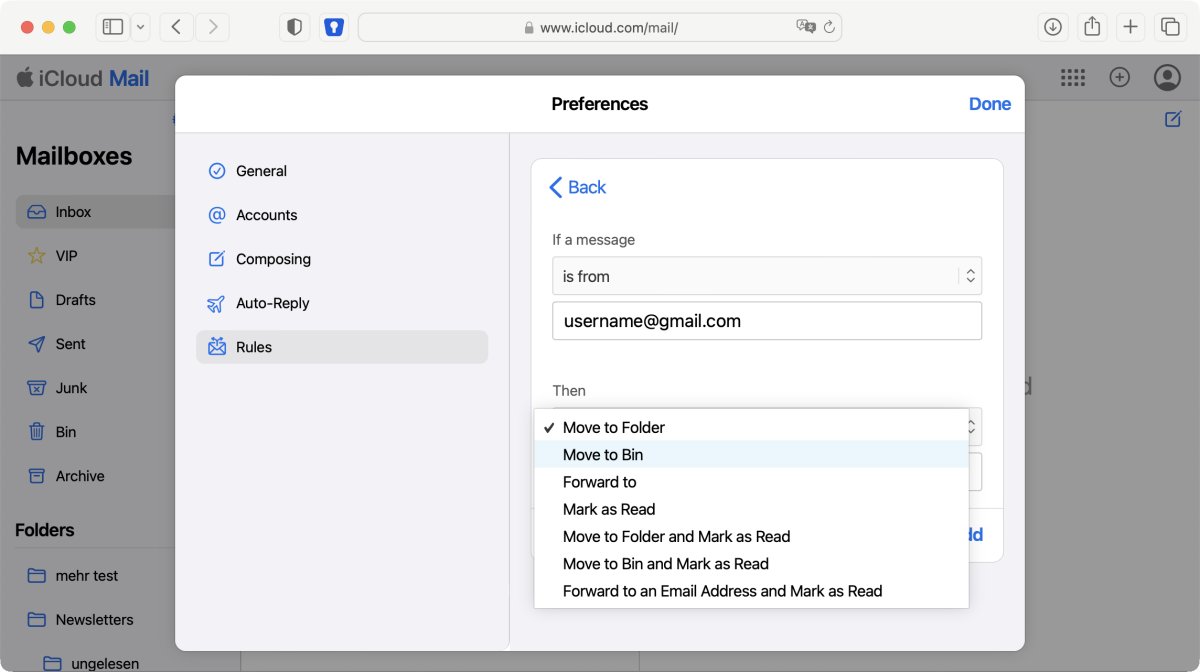Reload the page with refresh icon
The height and width of the screenshot is (672, 1200).
pos(829,27)
